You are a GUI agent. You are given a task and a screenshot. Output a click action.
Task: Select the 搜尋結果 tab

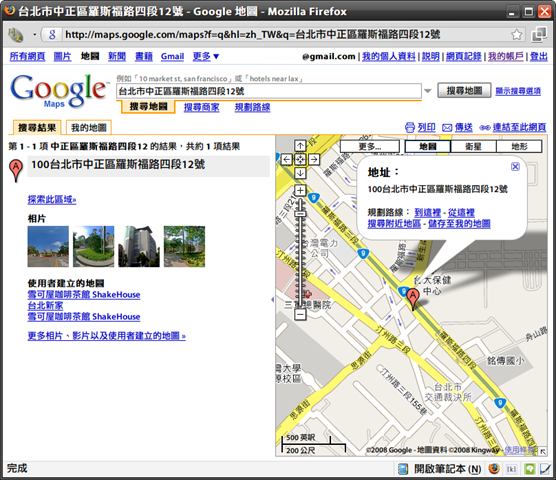[37, 128]
